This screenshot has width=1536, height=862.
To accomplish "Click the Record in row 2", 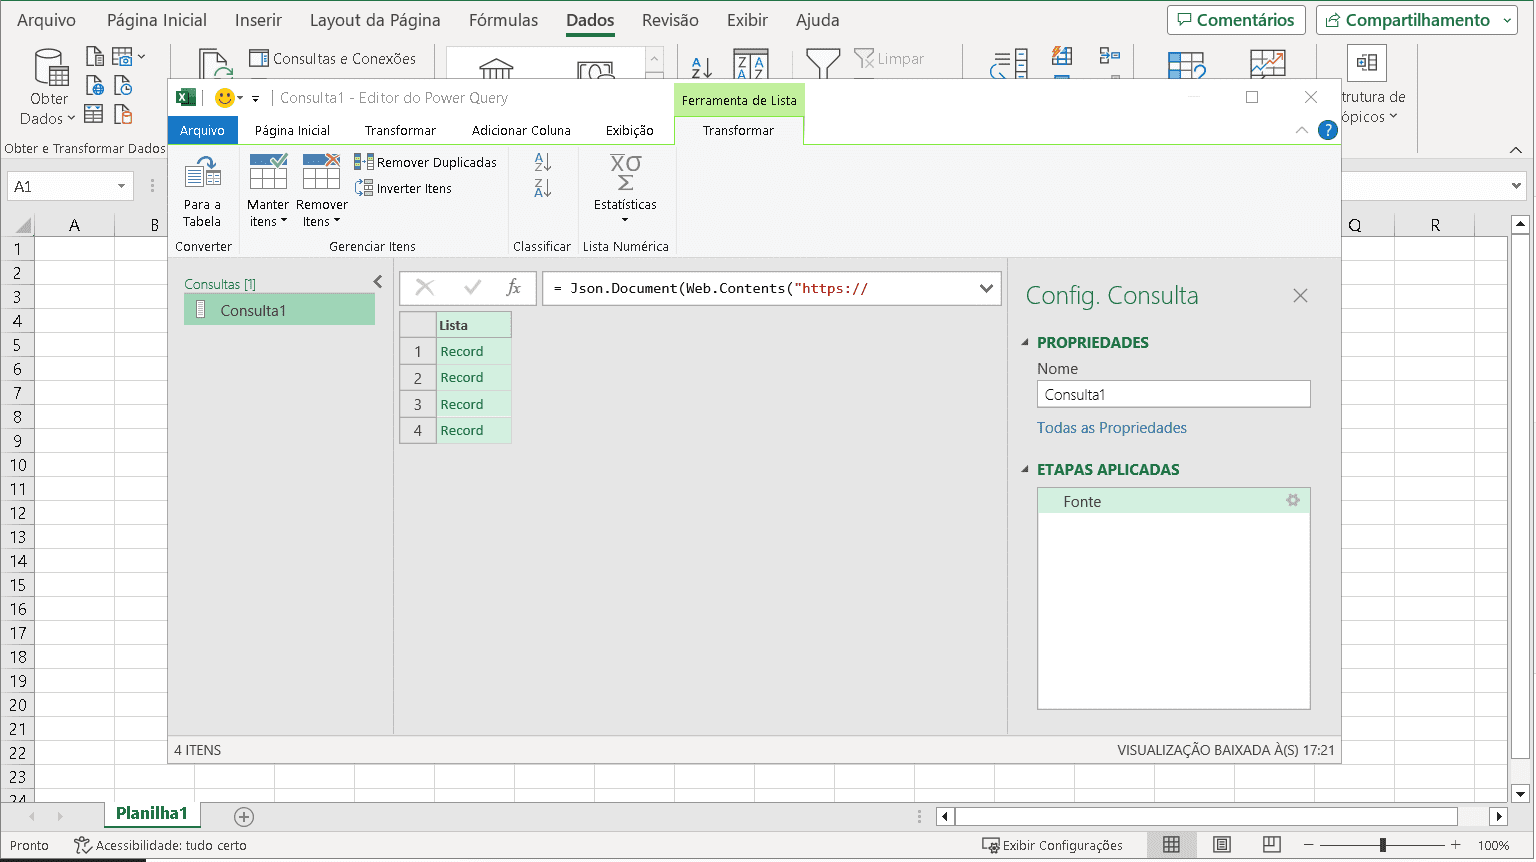I will tap(462, 378).
